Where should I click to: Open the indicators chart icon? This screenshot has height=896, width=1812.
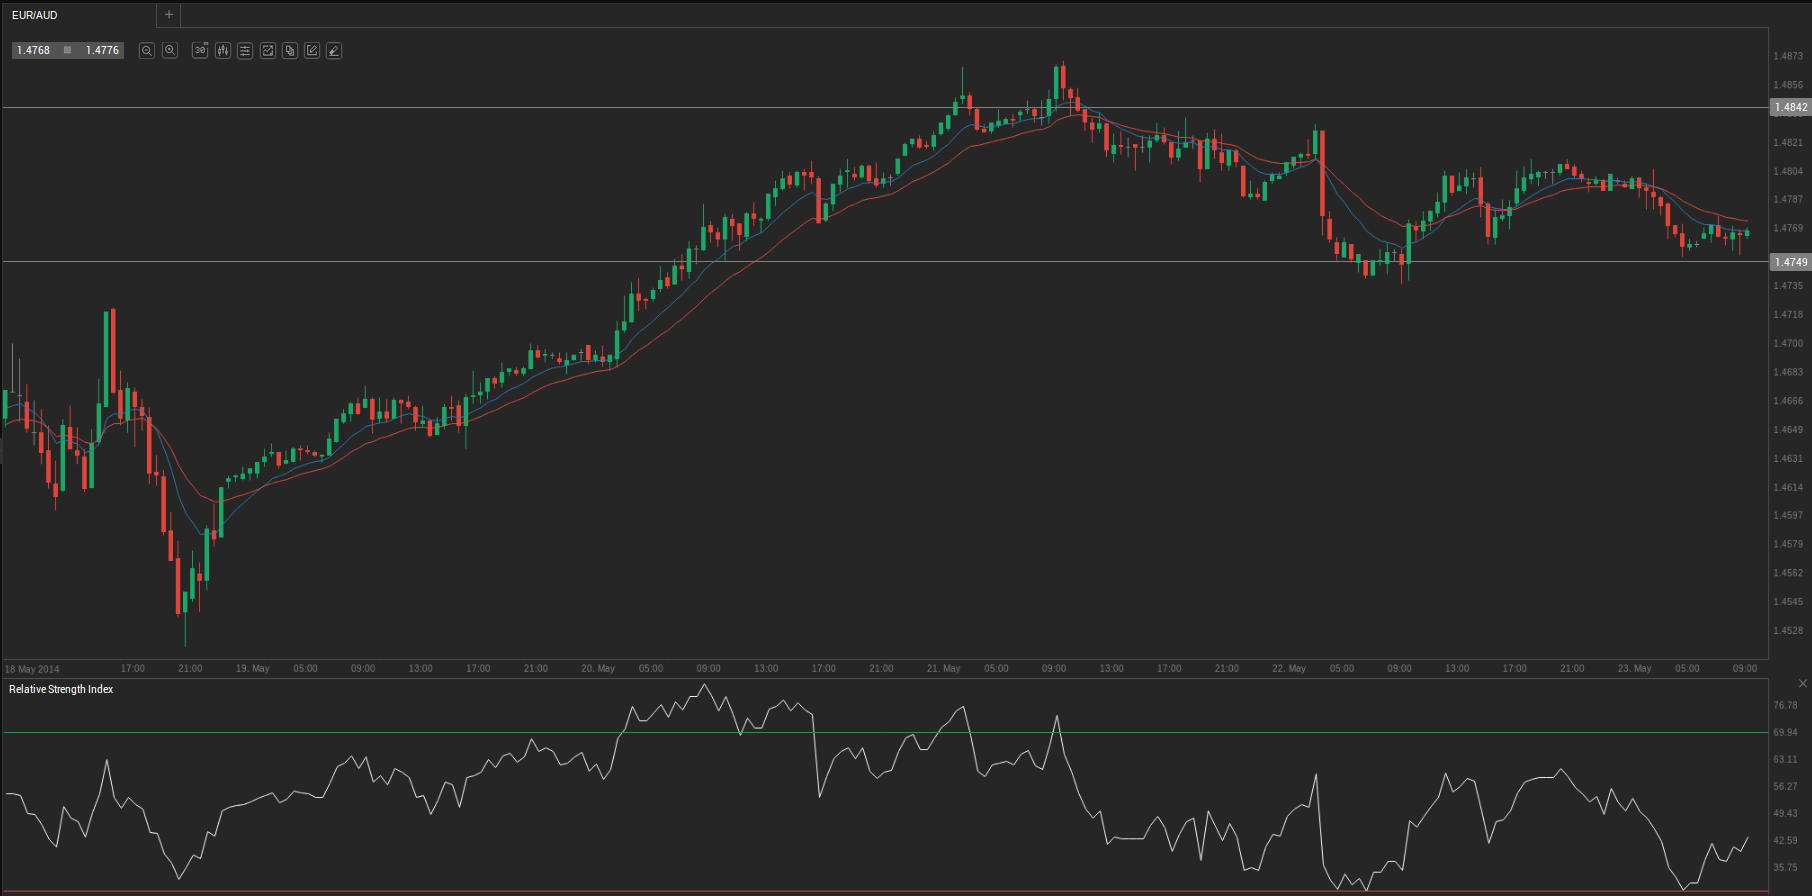[268, 50]
